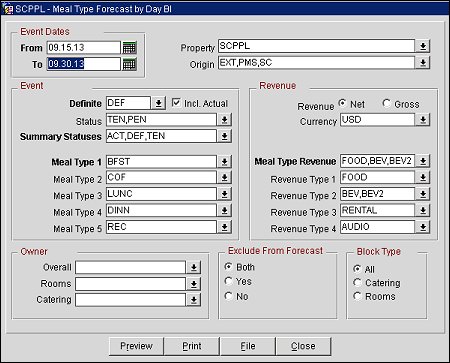Click the Status field TEN,PEN
The height and width of the screenshot is (363, 450).
(x=161, y=120)
